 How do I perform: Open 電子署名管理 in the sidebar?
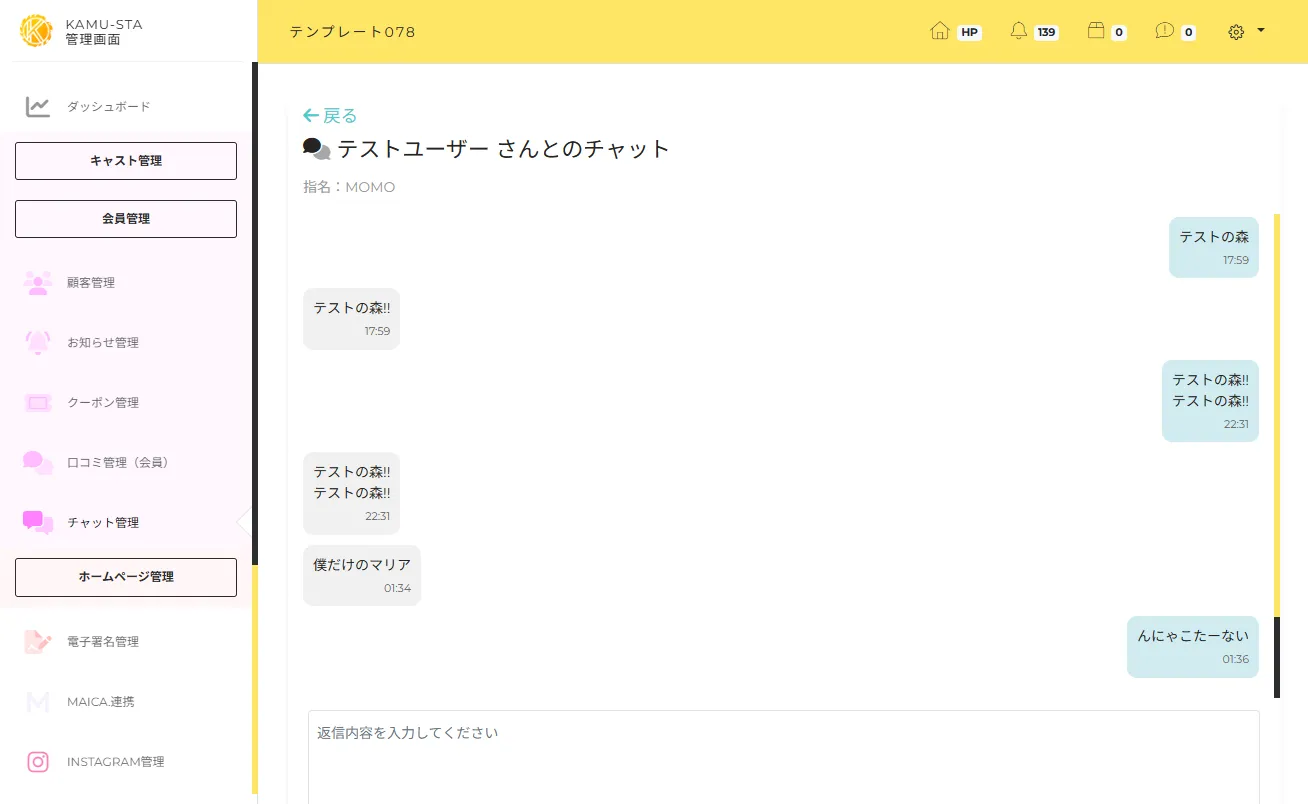click(102, 642)
